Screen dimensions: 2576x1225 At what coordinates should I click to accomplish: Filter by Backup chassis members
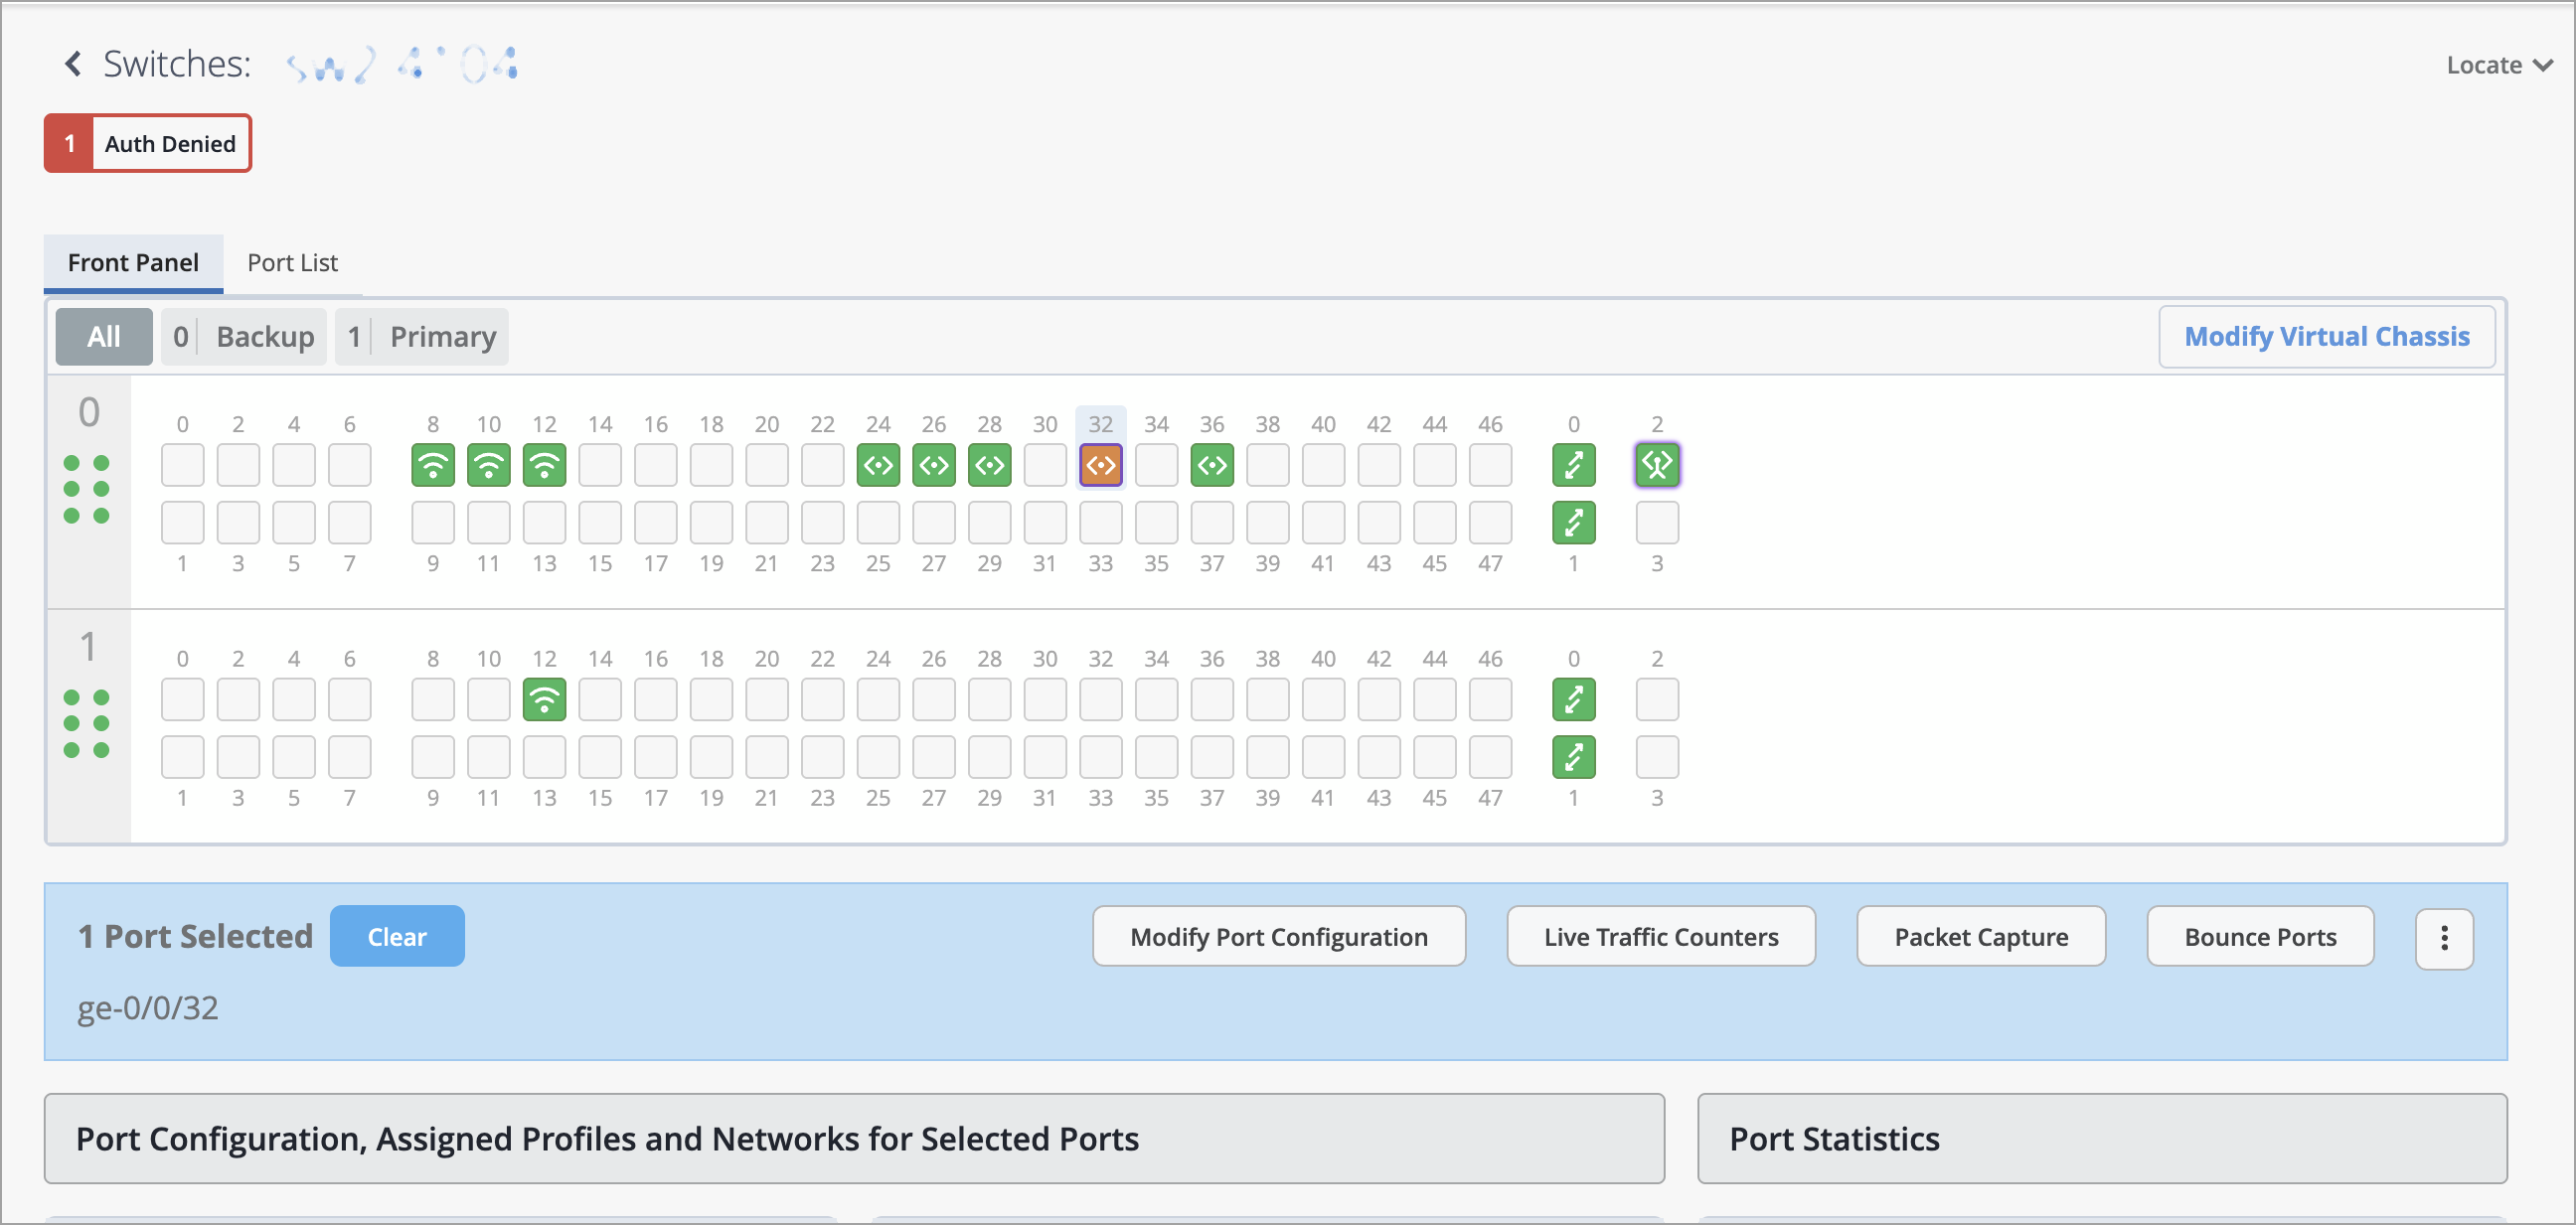pyautogui.click(x=244, y=337)
